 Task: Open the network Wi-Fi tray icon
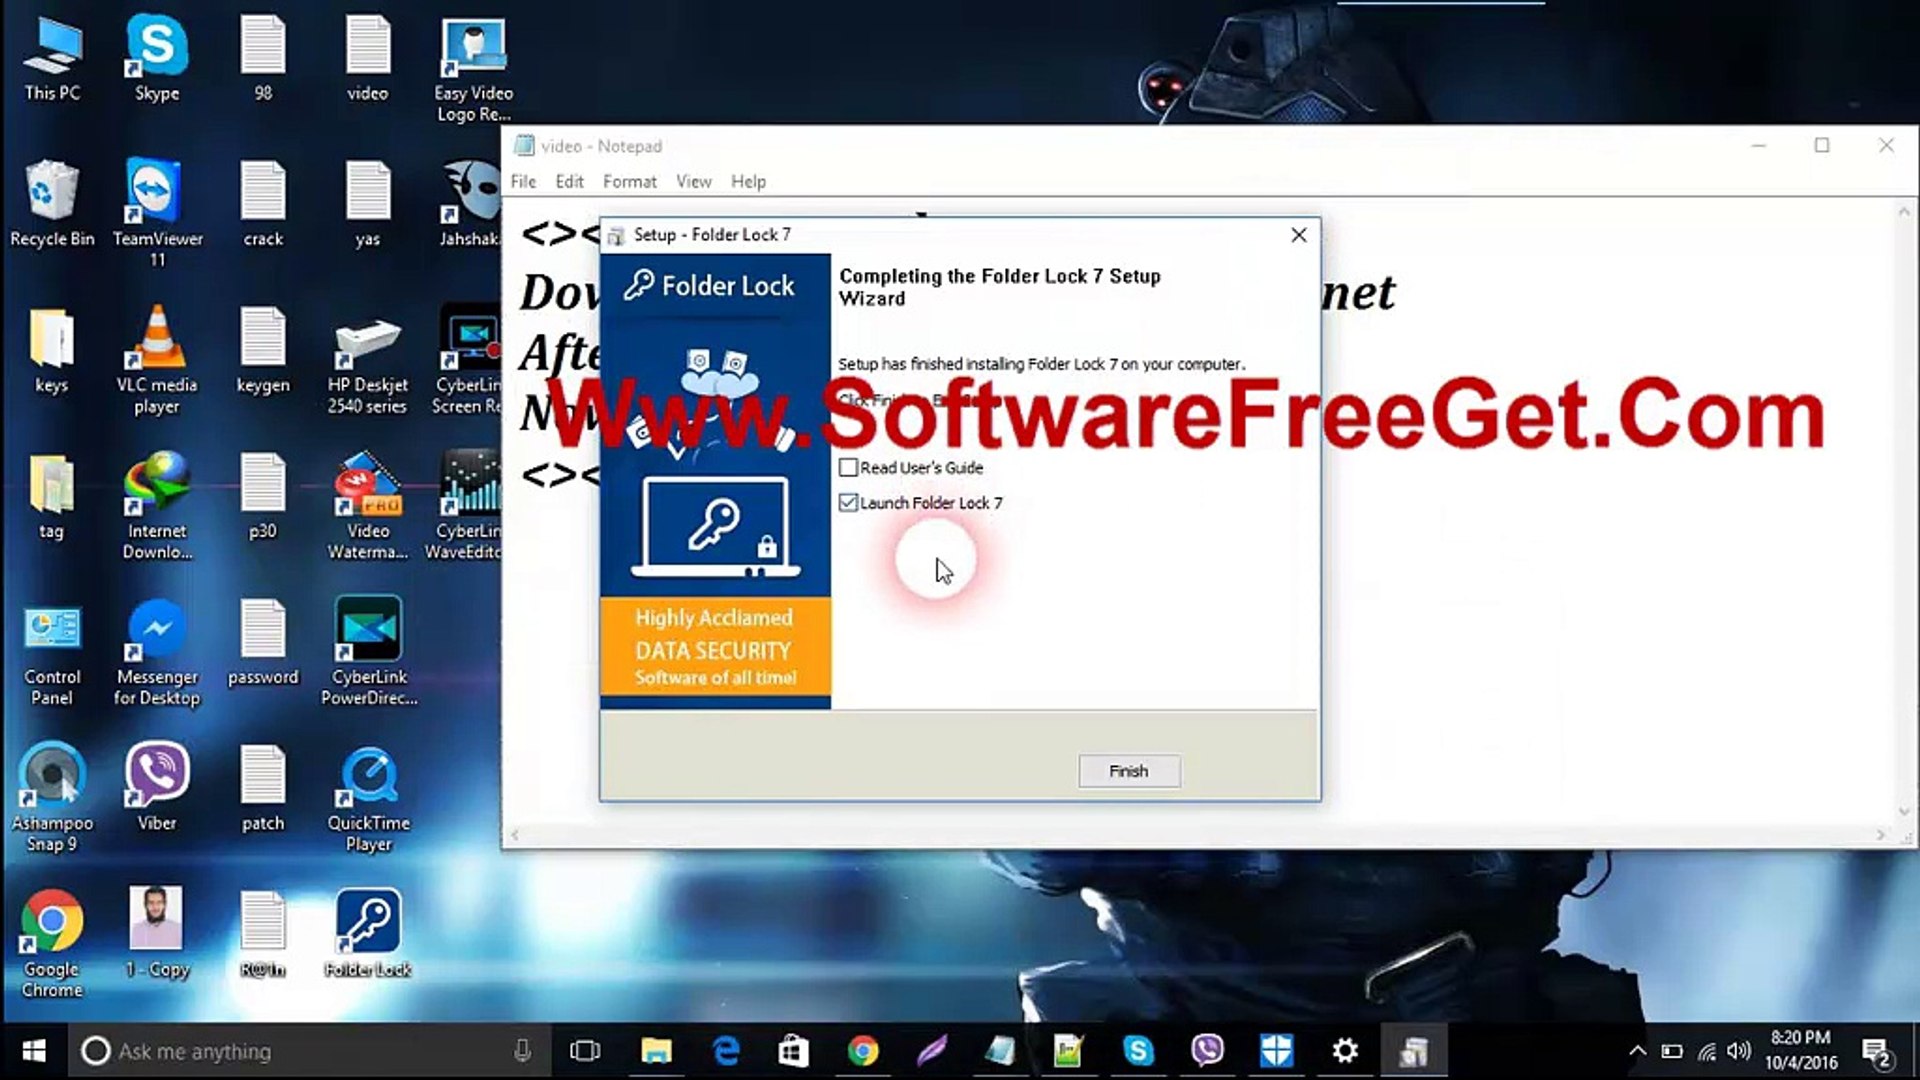pyautogui.click(x=1706, y=1051)
